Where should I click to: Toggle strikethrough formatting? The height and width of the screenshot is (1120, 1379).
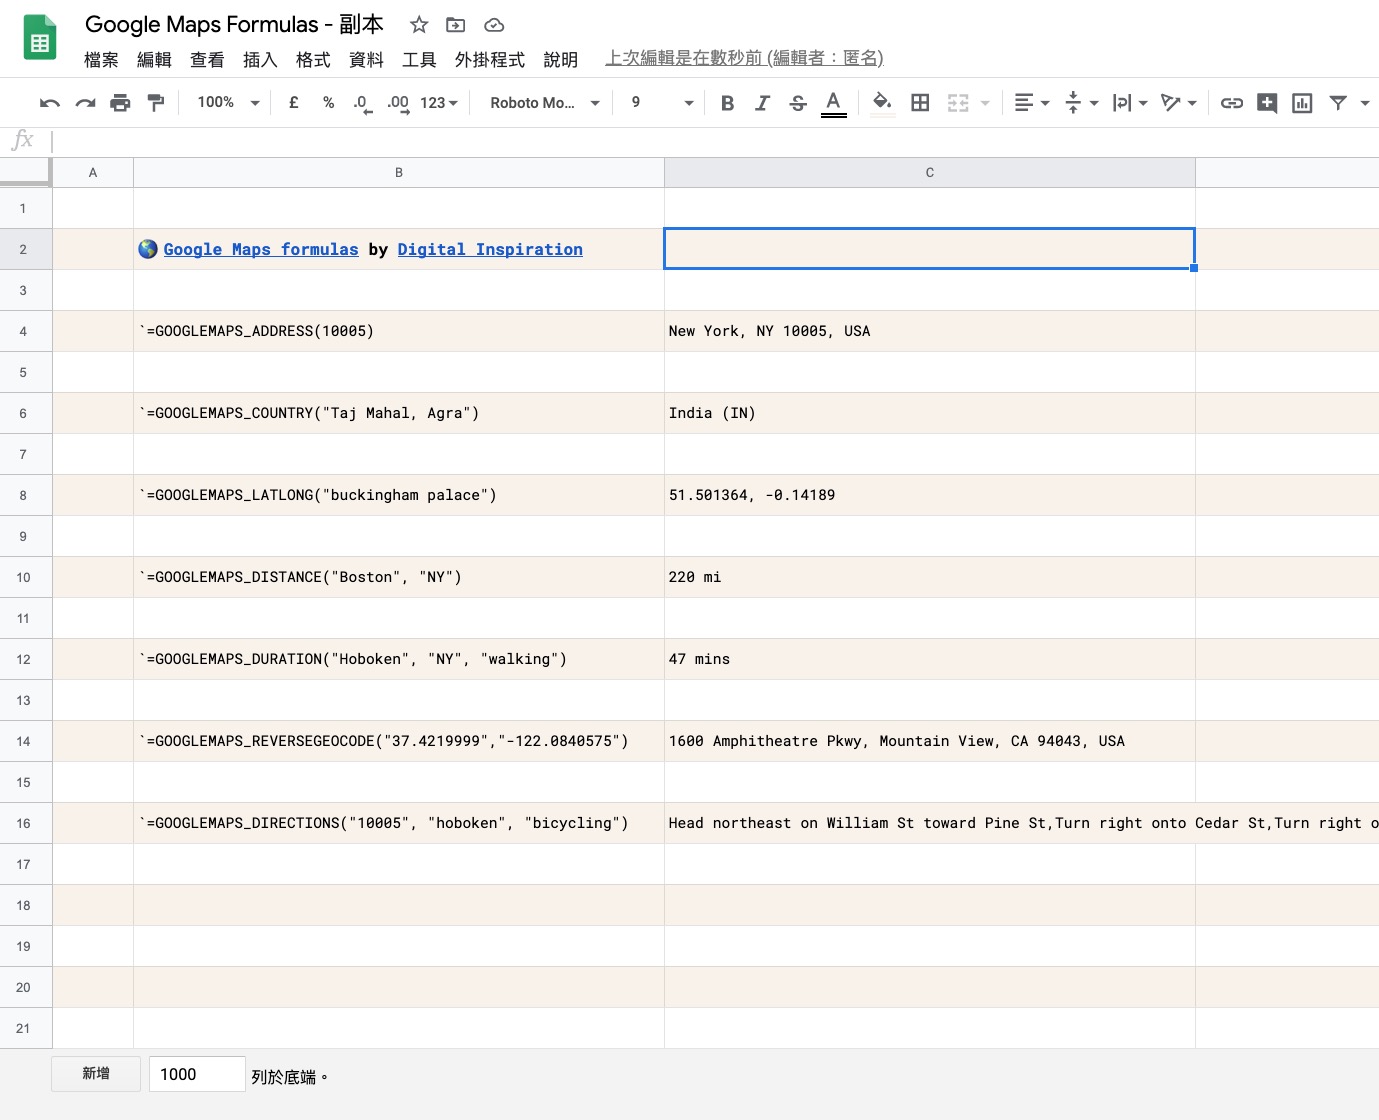pos(797,103)
